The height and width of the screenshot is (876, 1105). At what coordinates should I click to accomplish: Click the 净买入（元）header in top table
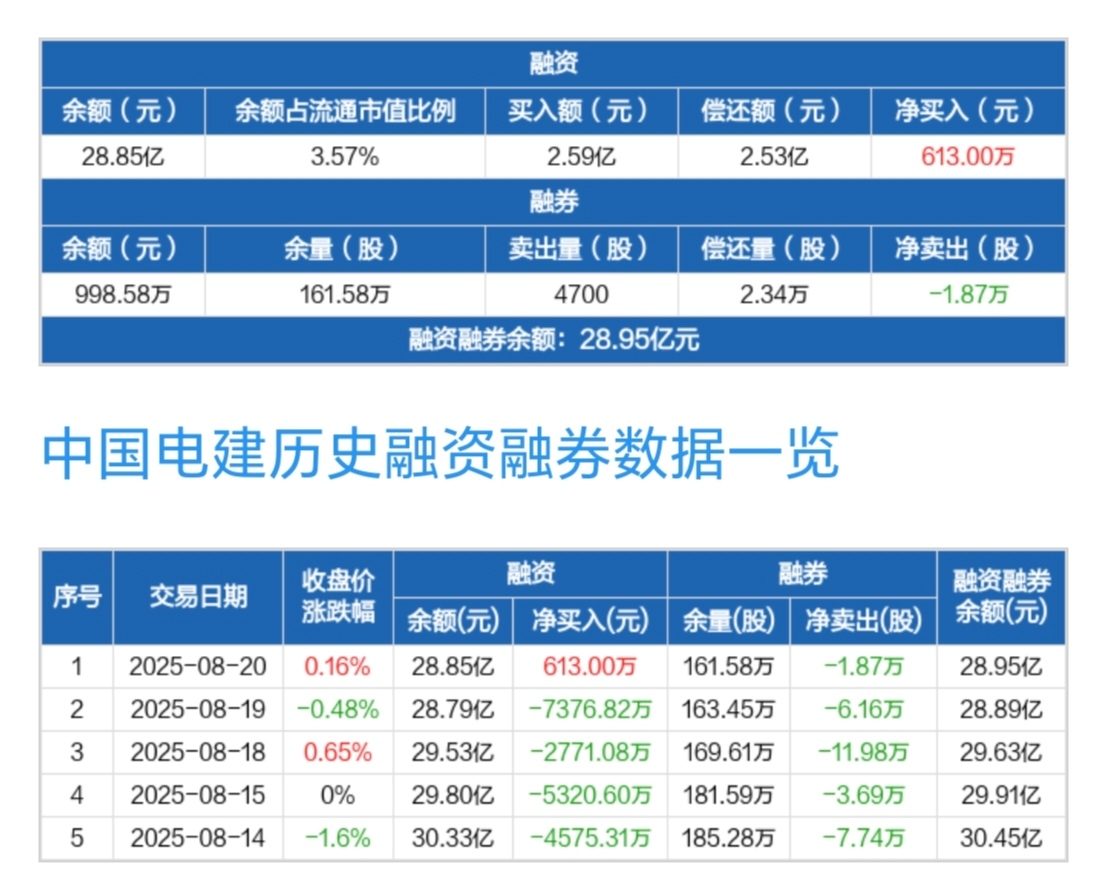point(968,111)
